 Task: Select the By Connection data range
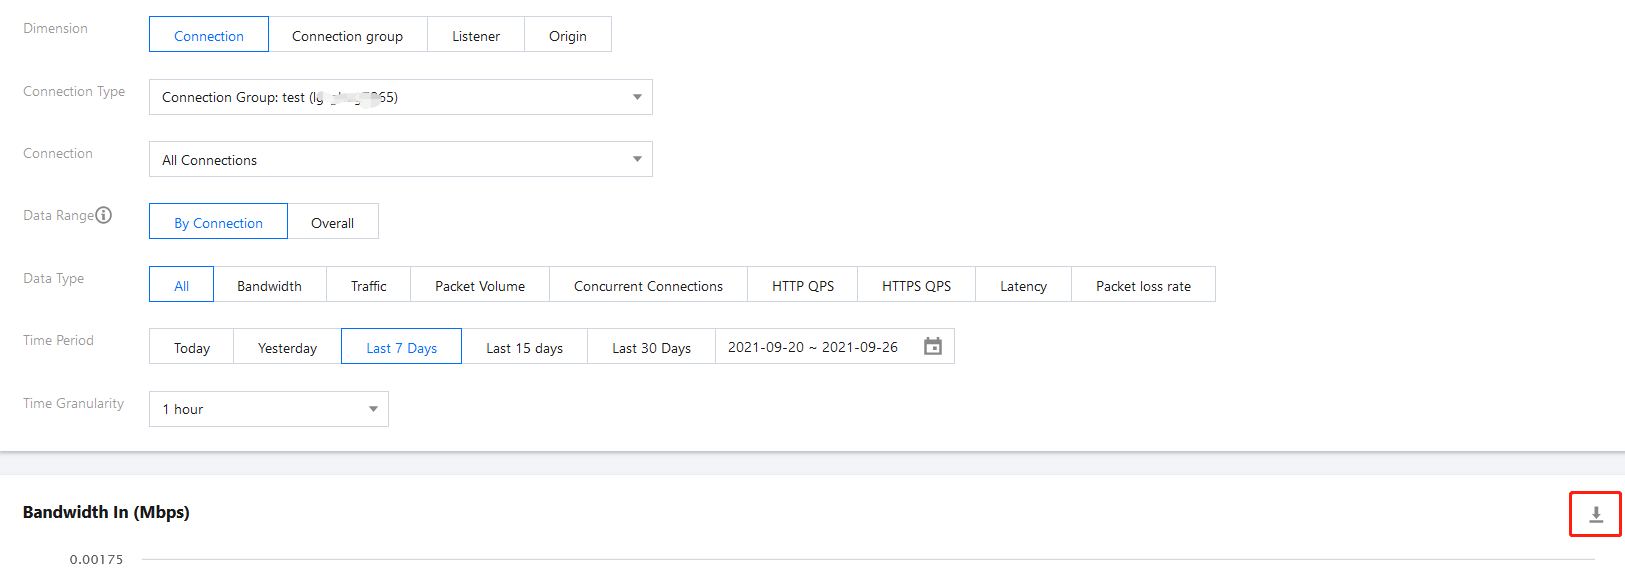pyautogui.click(x=218, y=222)
